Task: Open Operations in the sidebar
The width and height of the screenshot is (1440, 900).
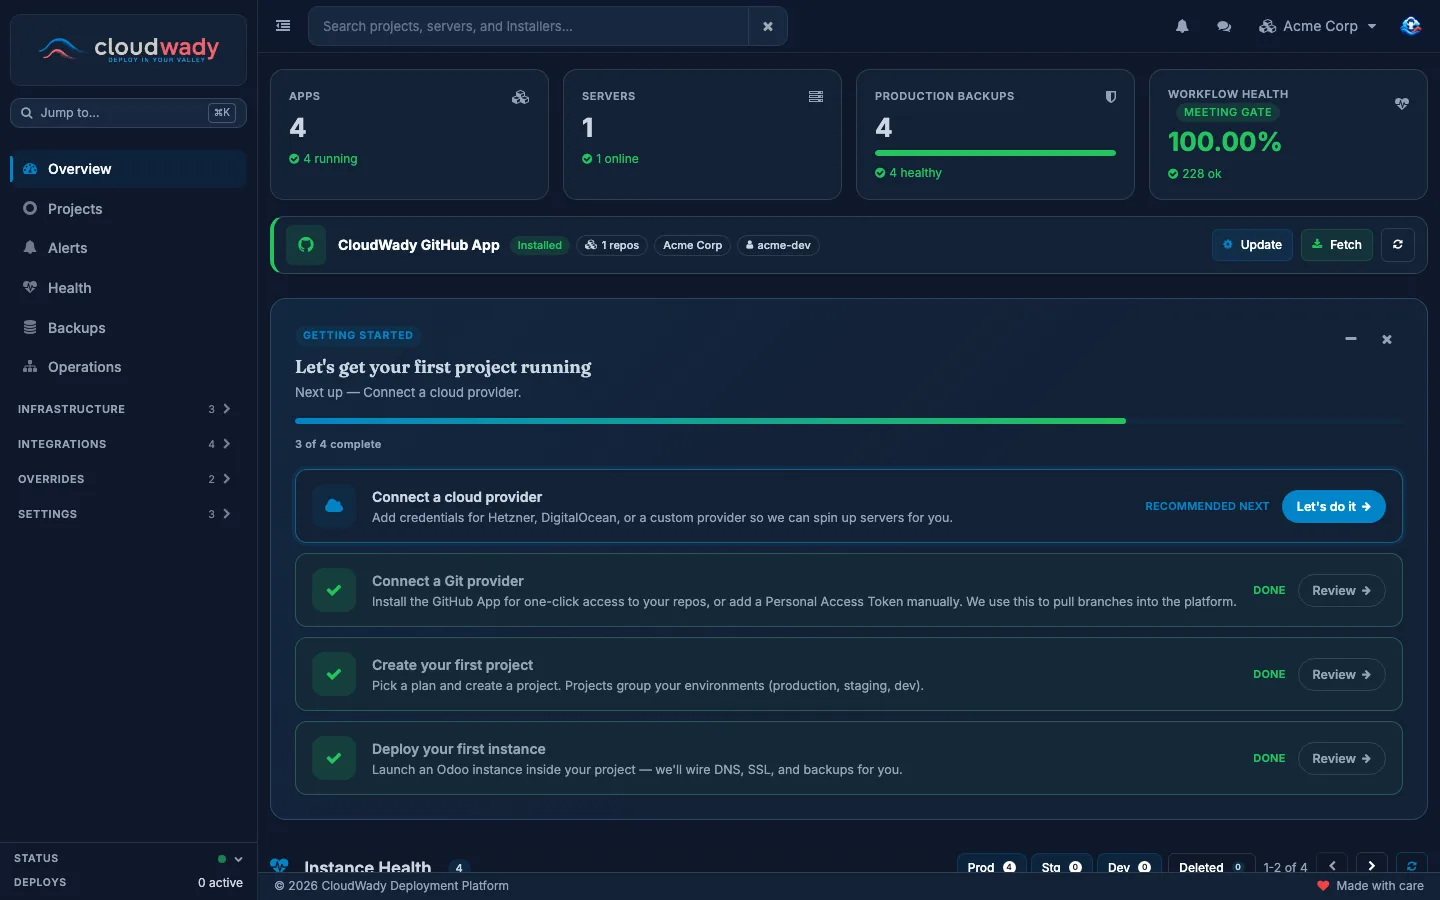Action: [128, 367]
